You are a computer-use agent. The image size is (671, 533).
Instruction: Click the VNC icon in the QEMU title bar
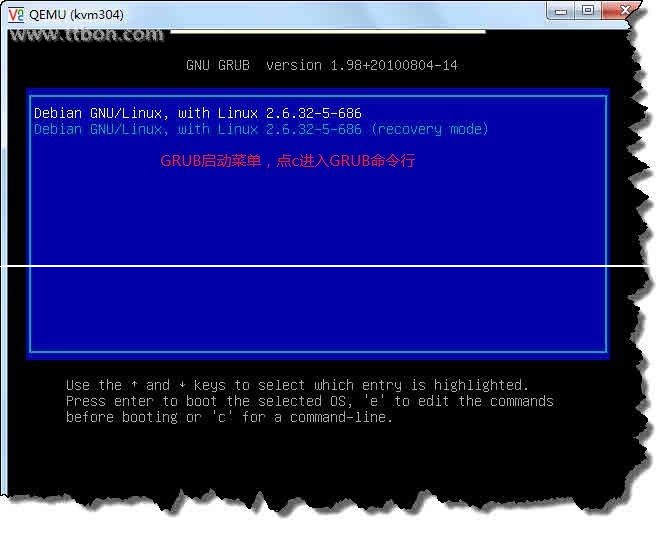(16, 15)
